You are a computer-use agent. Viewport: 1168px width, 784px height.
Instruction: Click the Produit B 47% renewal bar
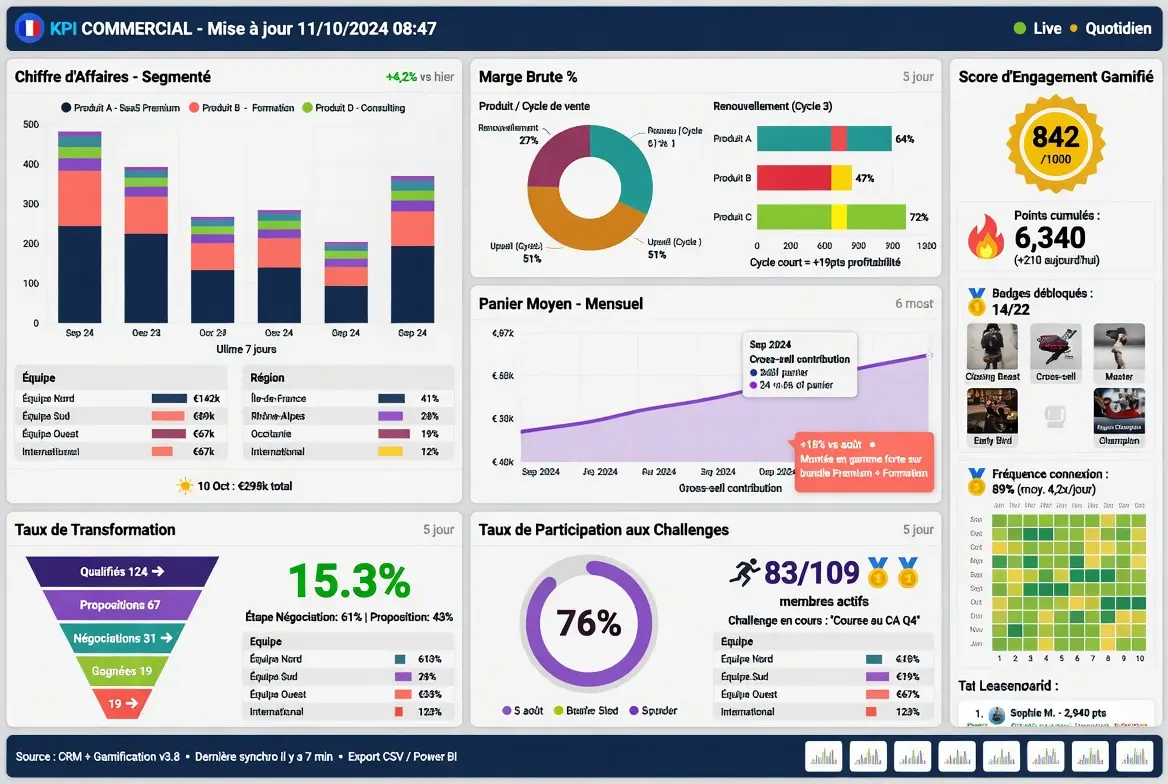tap(804, 177)
